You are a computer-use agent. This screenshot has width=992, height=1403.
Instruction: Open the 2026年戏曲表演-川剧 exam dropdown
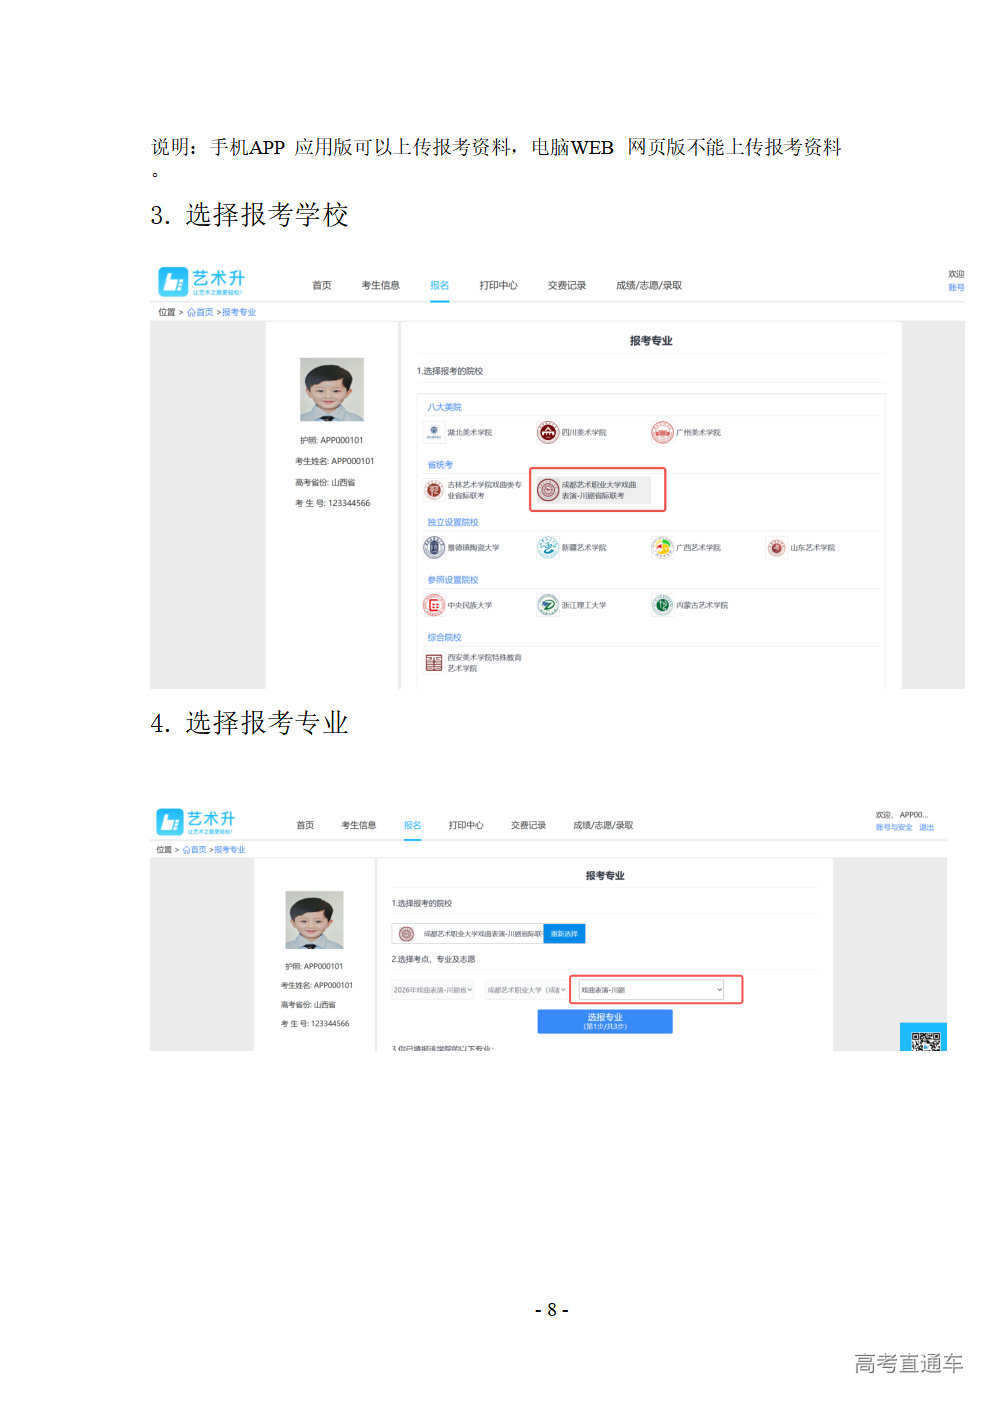coord(433,990)
